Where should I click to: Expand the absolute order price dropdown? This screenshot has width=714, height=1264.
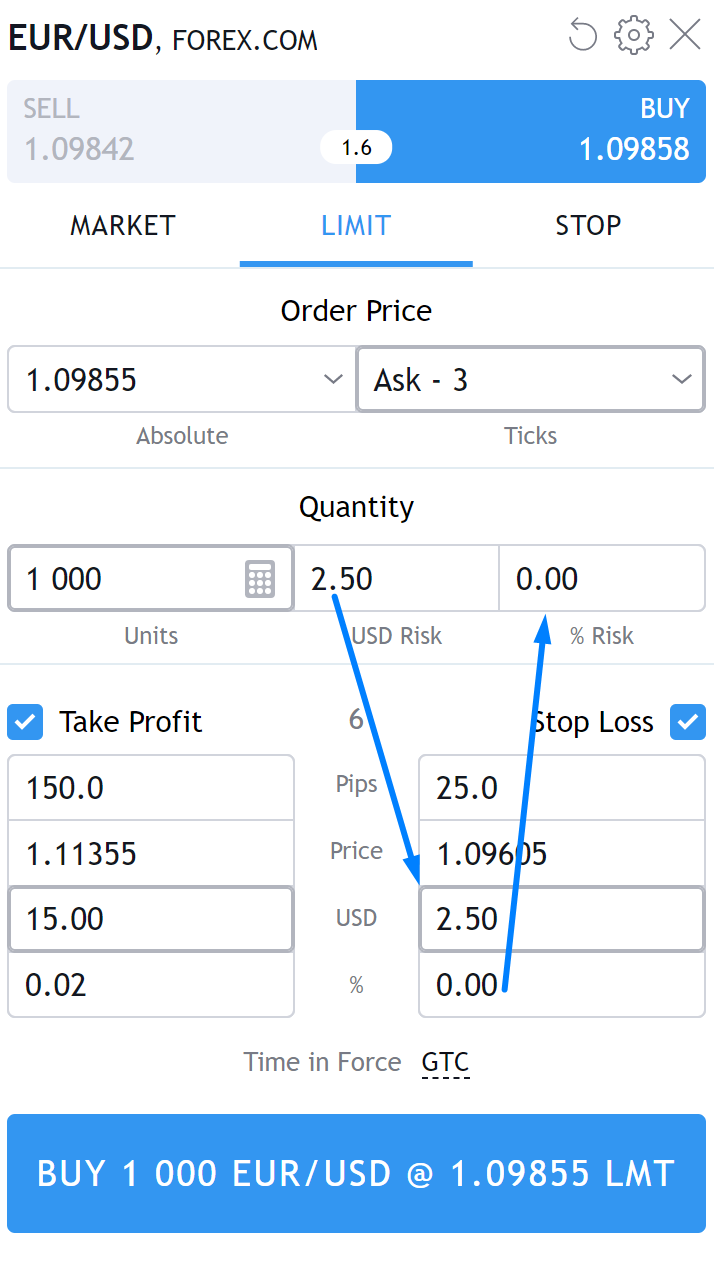pyautogui.click(x=333, y=380)
